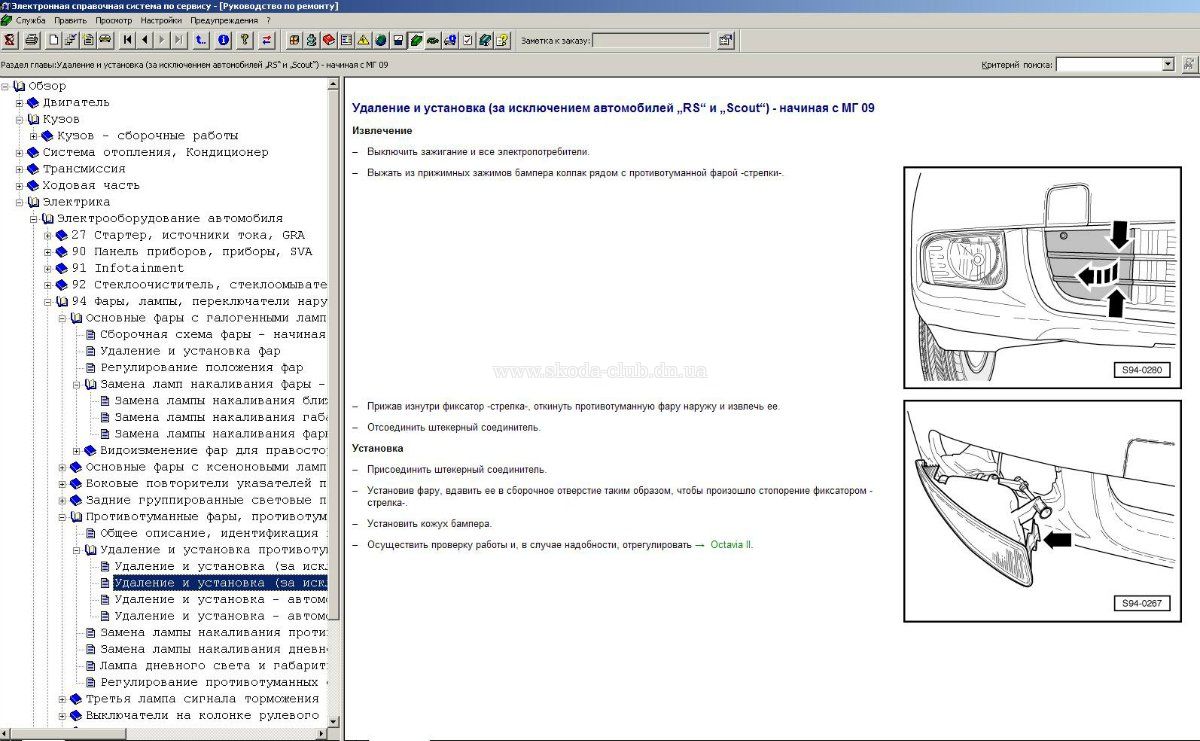Open the Критерий поиска dropdown arrow
Viewport: 1200px width, 741px height.
pos(1167,64)
